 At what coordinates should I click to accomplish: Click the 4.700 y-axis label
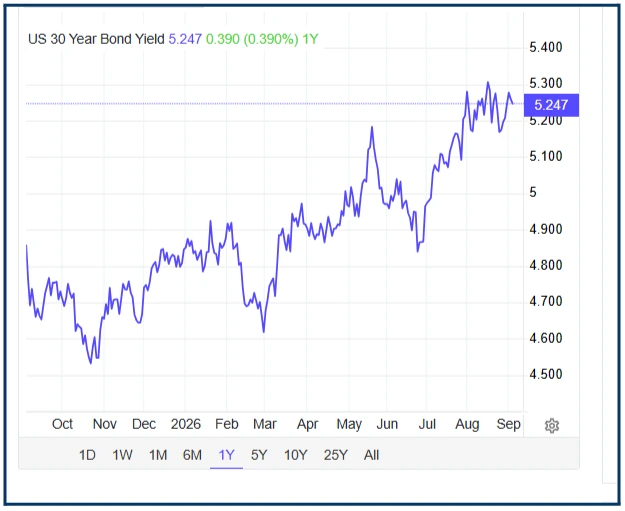pyautogui.click(x=546, y=301)
